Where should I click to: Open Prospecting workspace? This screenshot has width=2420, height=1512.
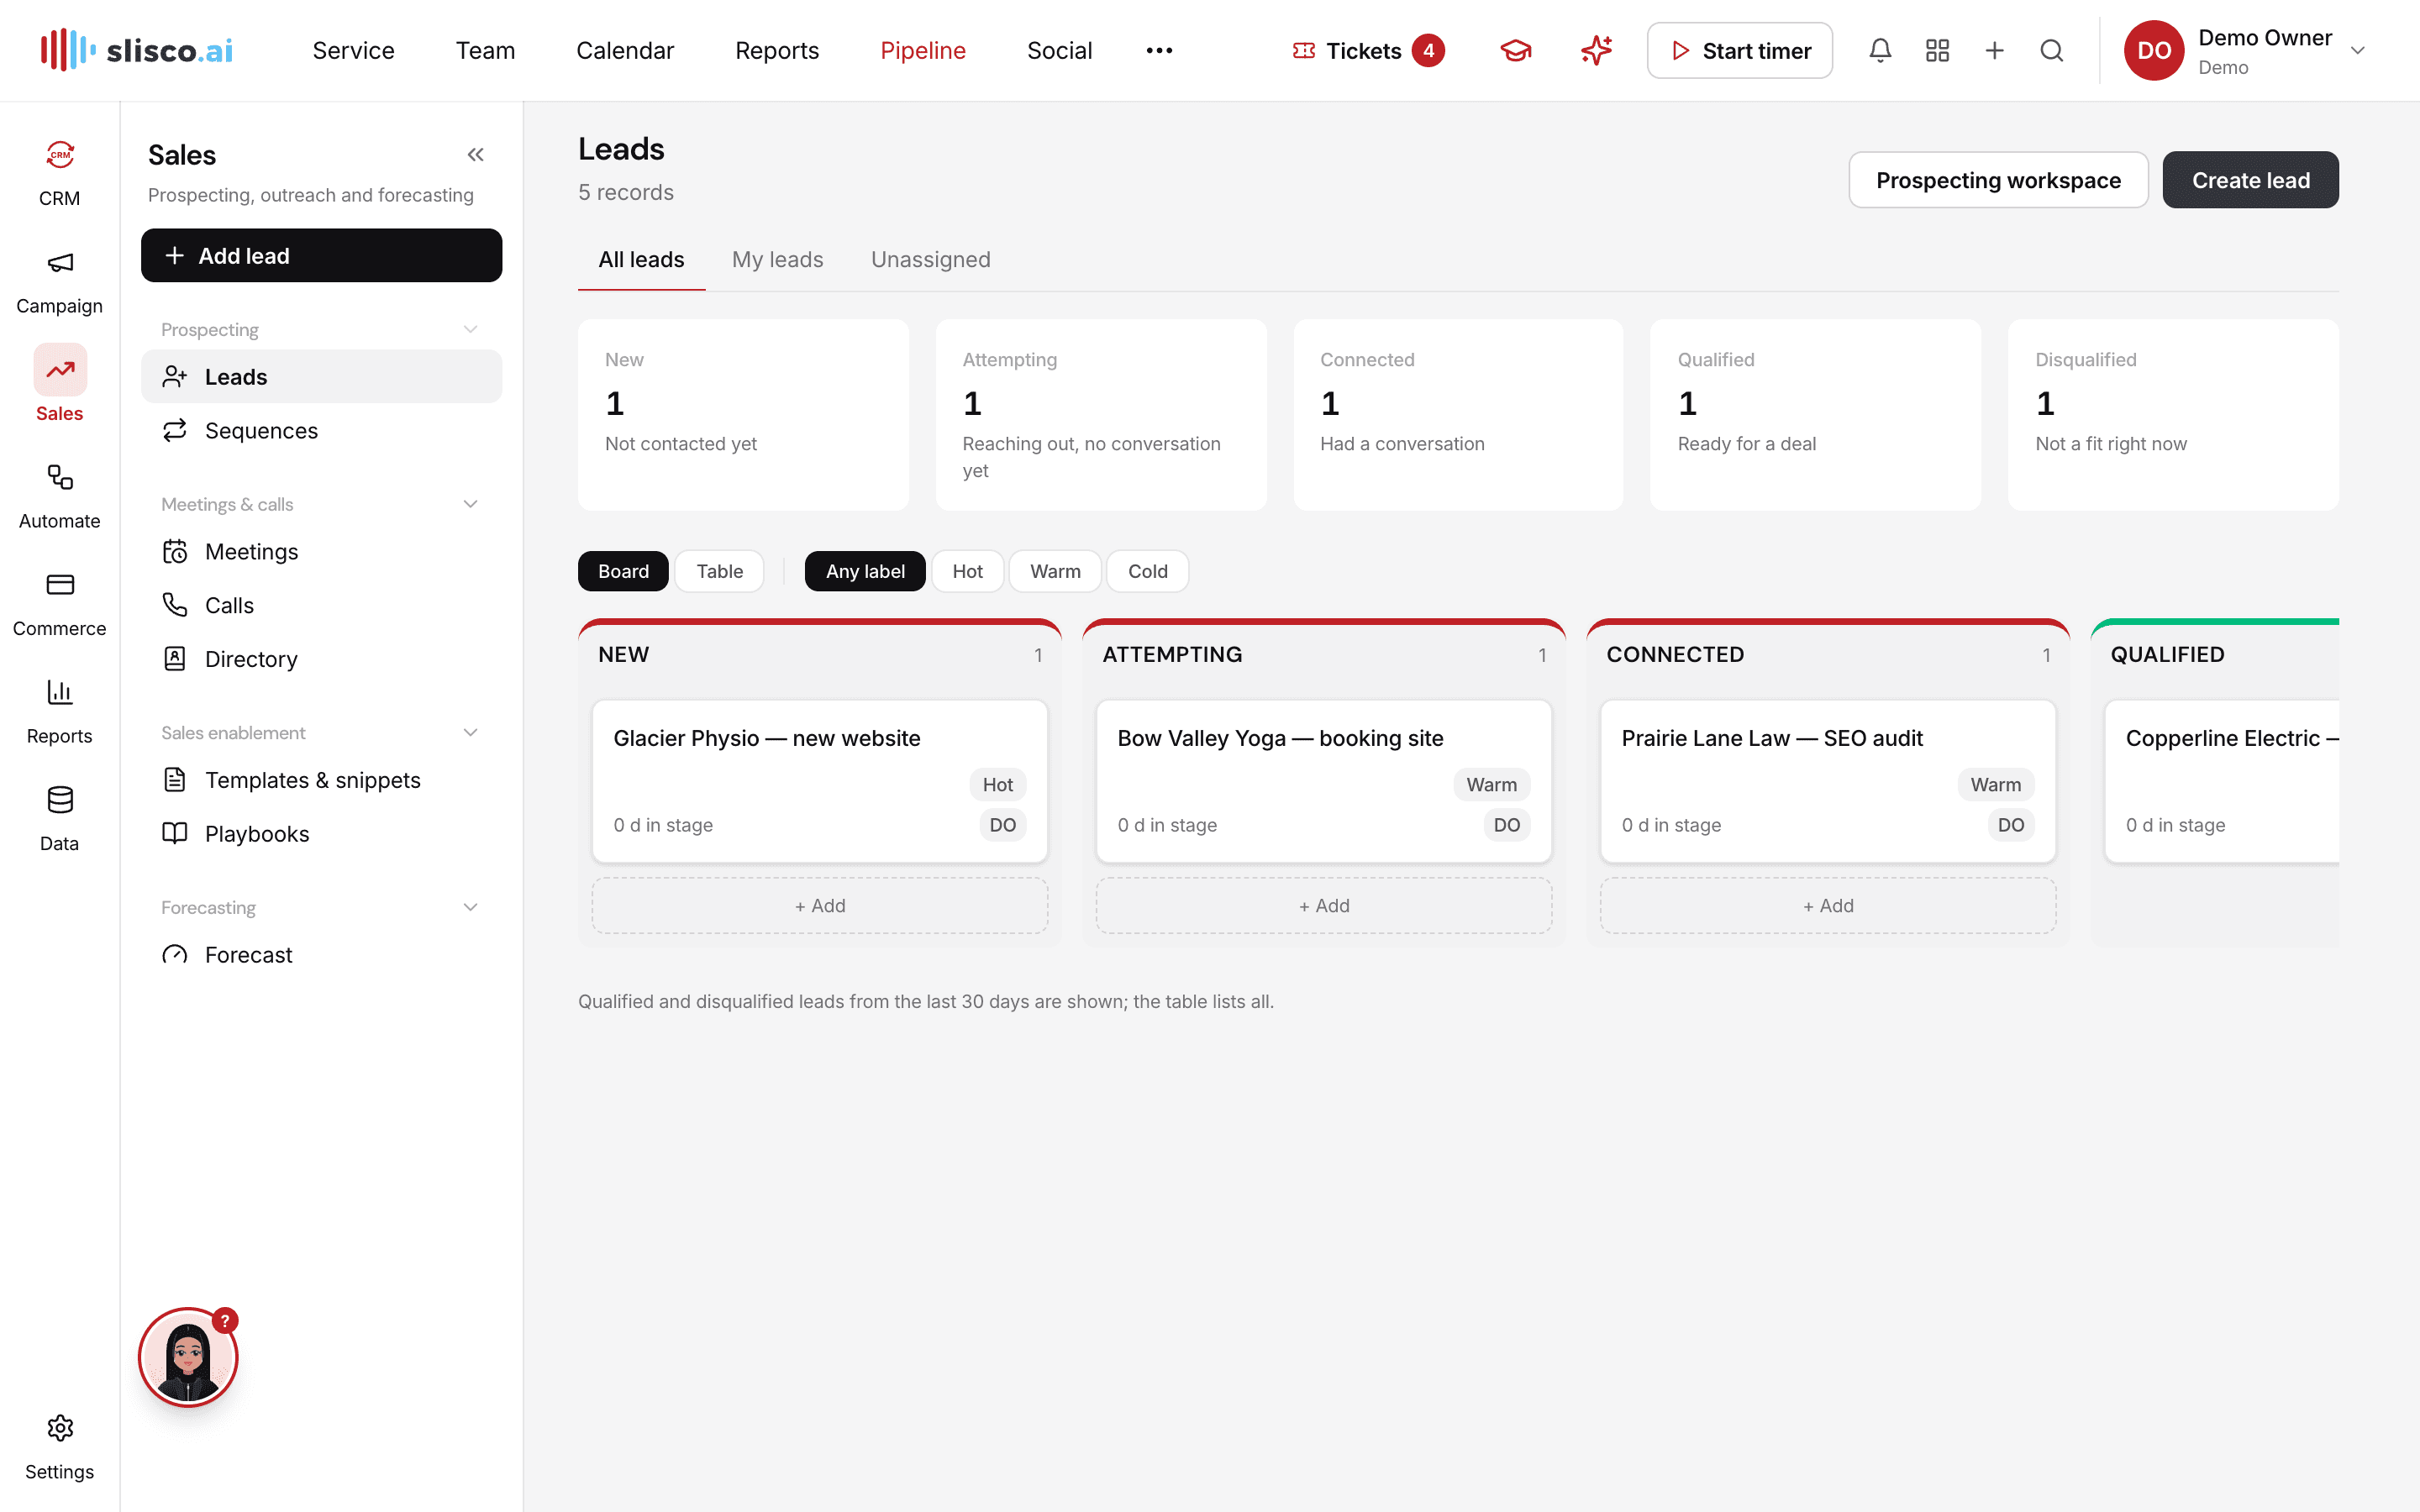(1998, 180)
